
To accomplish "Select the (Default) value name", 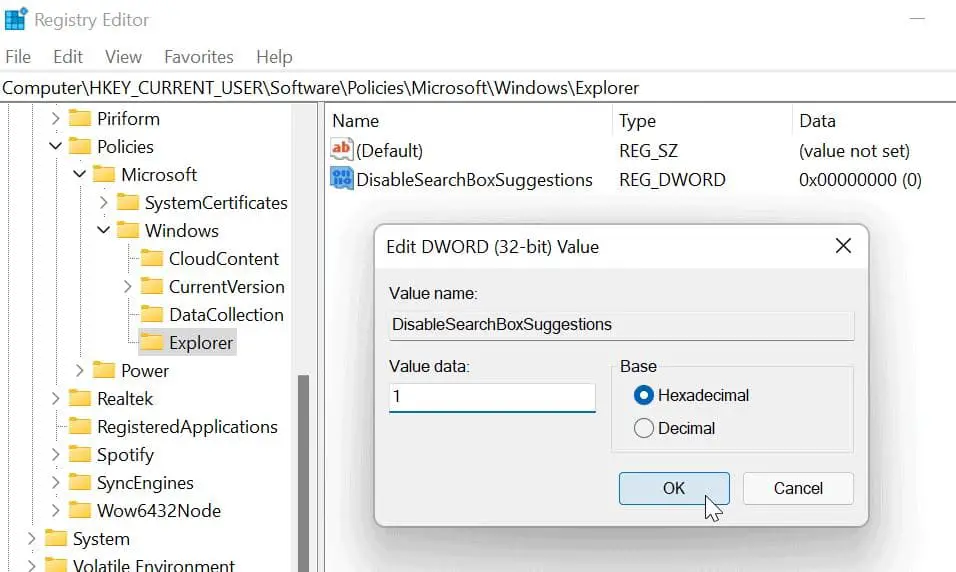I will click(389, 151).
